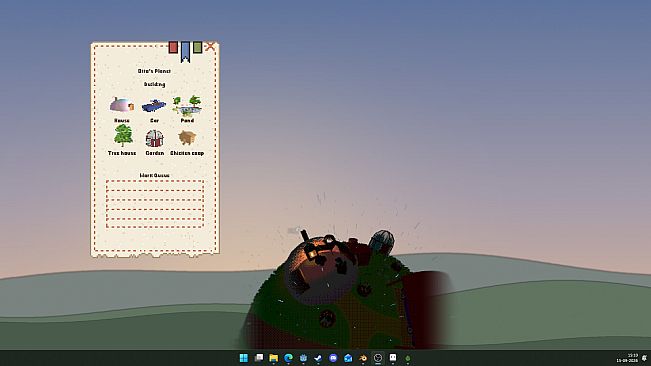Close the planet notebook panel
This screenshot has width=651, height=366.
(210, 46)
